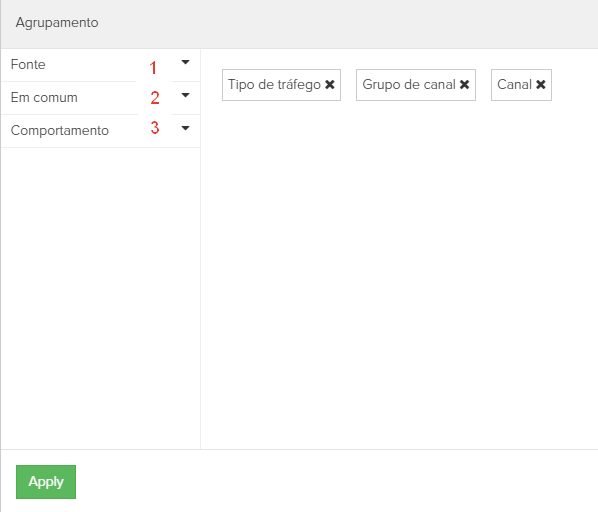Click the red number 3 marker
This screenshot has height=512, width=598.
[x=154, y=128]
